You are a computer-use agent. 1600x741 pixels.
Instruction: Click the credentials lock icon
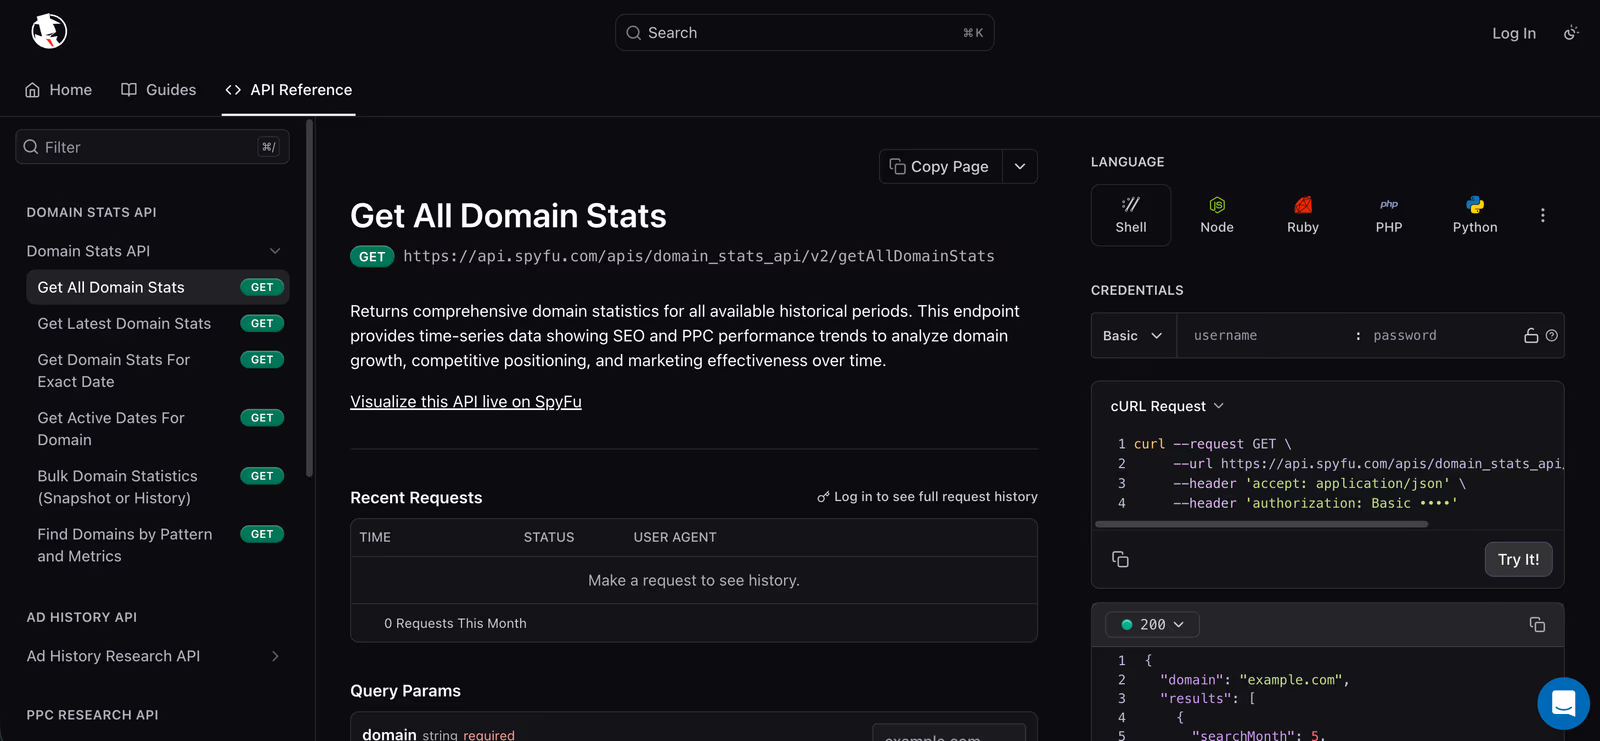[1531, 336]
